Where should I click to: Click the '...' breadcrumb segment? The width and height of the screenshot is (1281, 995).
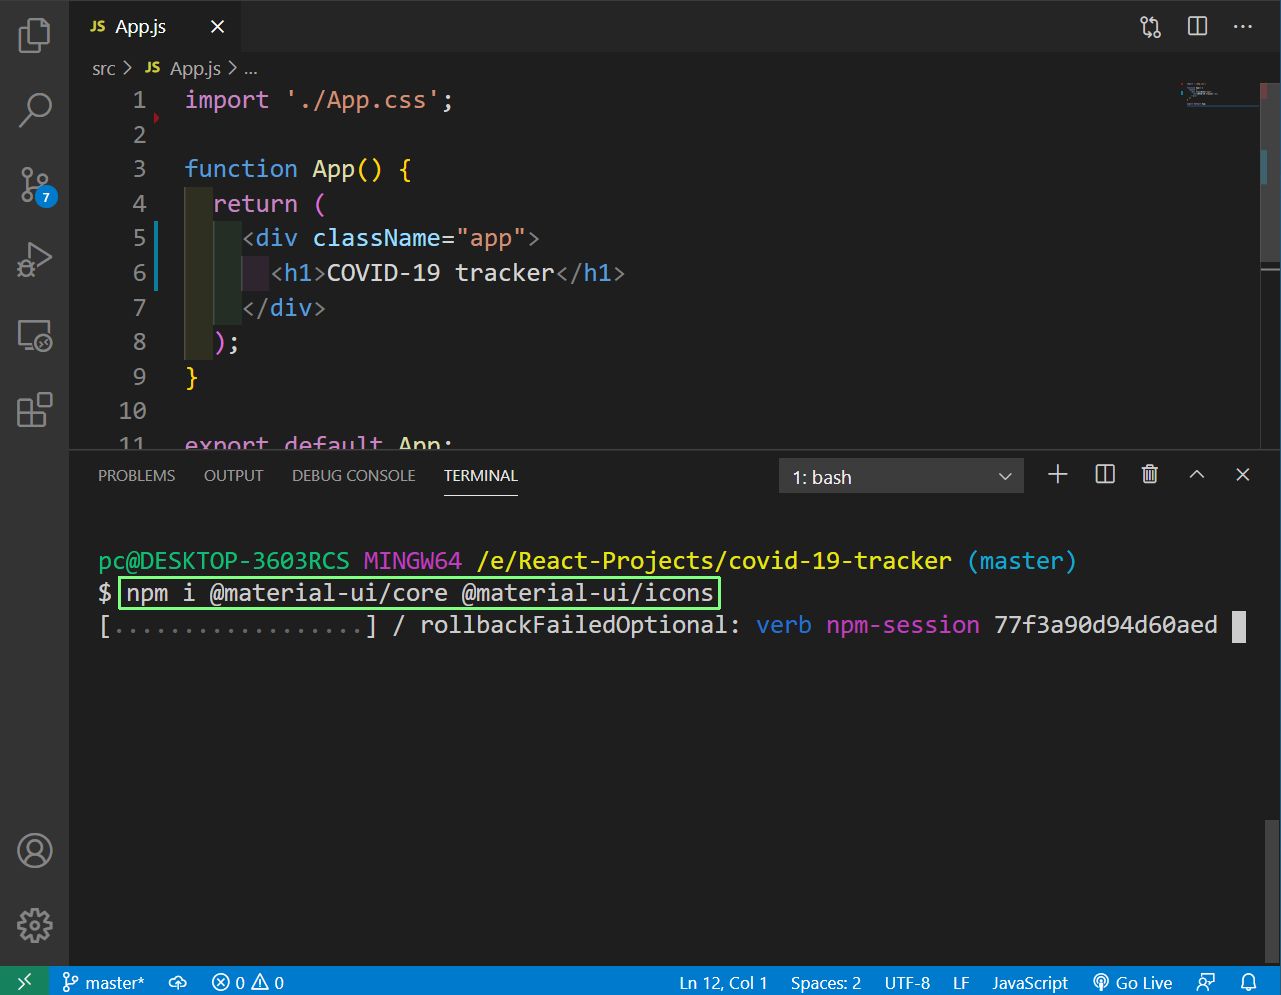pyautogui.click(x=251, y=69)
